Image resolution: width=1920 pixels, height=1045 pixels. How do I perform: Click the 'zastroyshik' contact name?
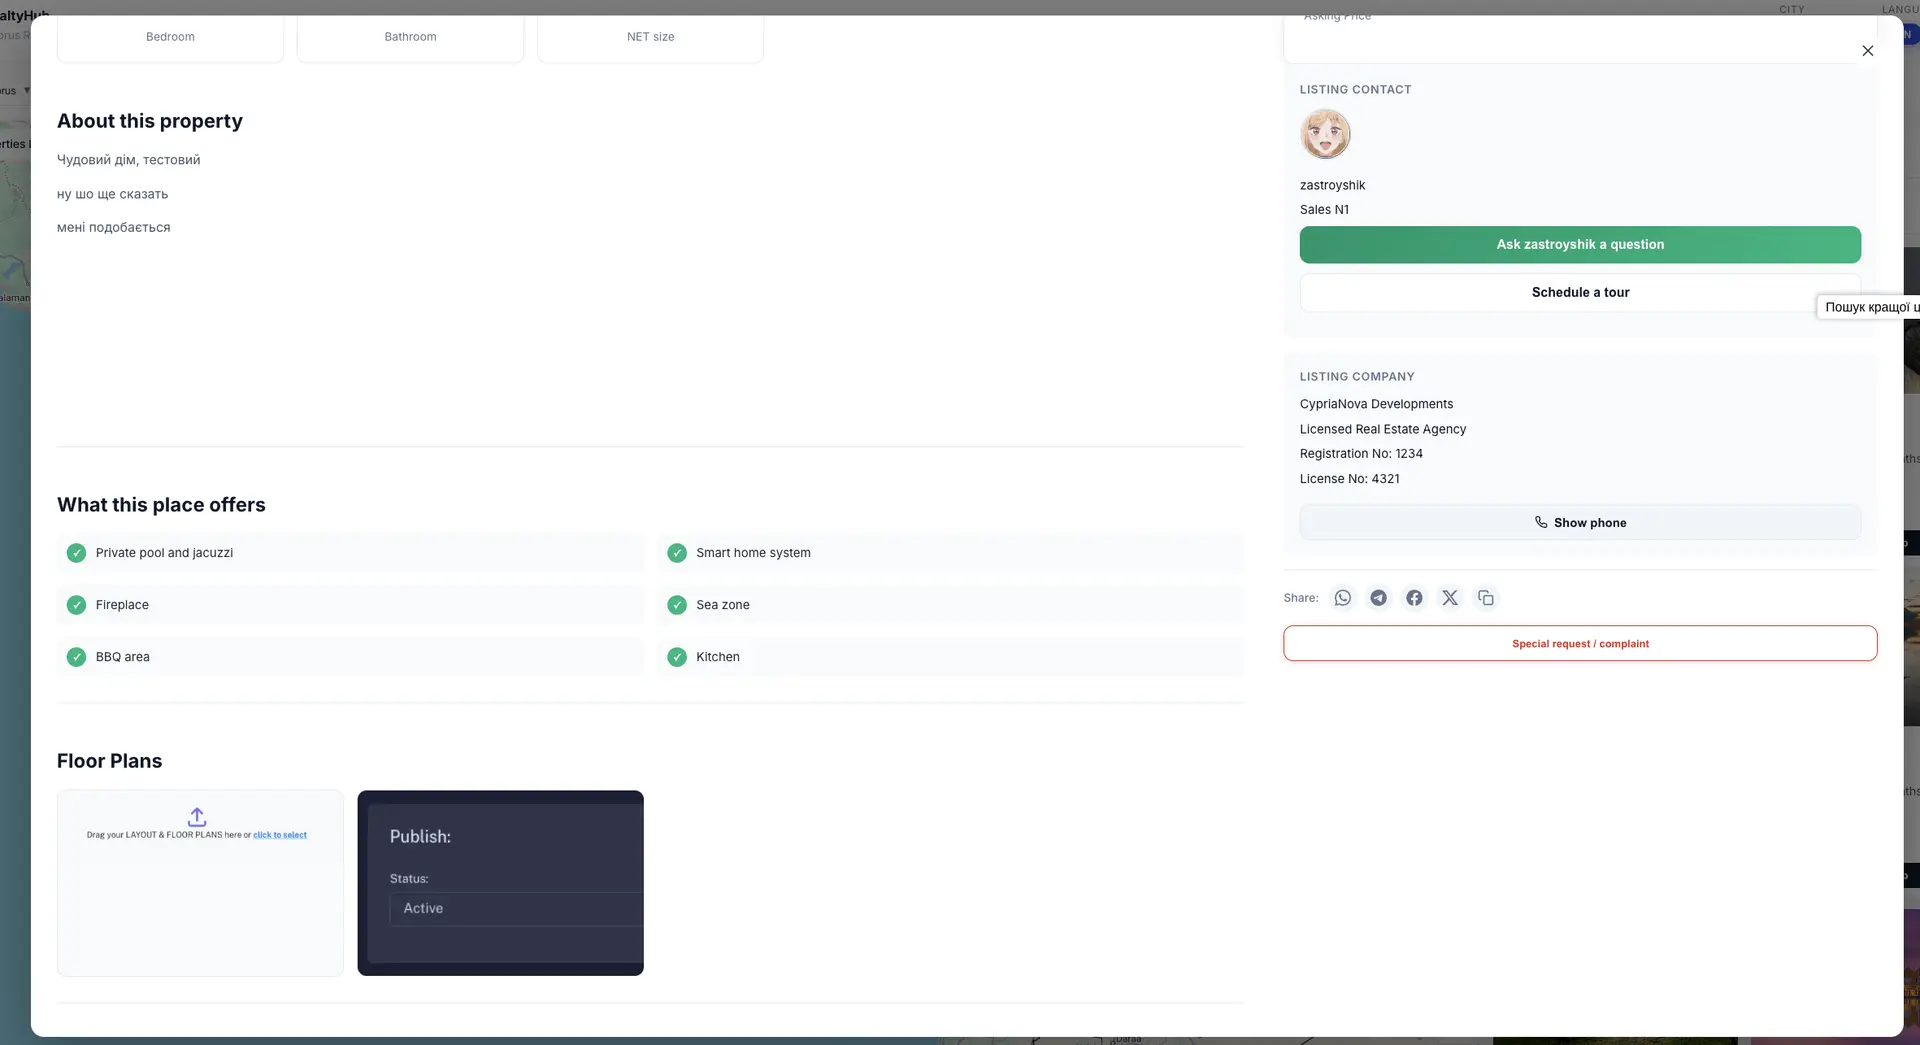coord(1332,185)
